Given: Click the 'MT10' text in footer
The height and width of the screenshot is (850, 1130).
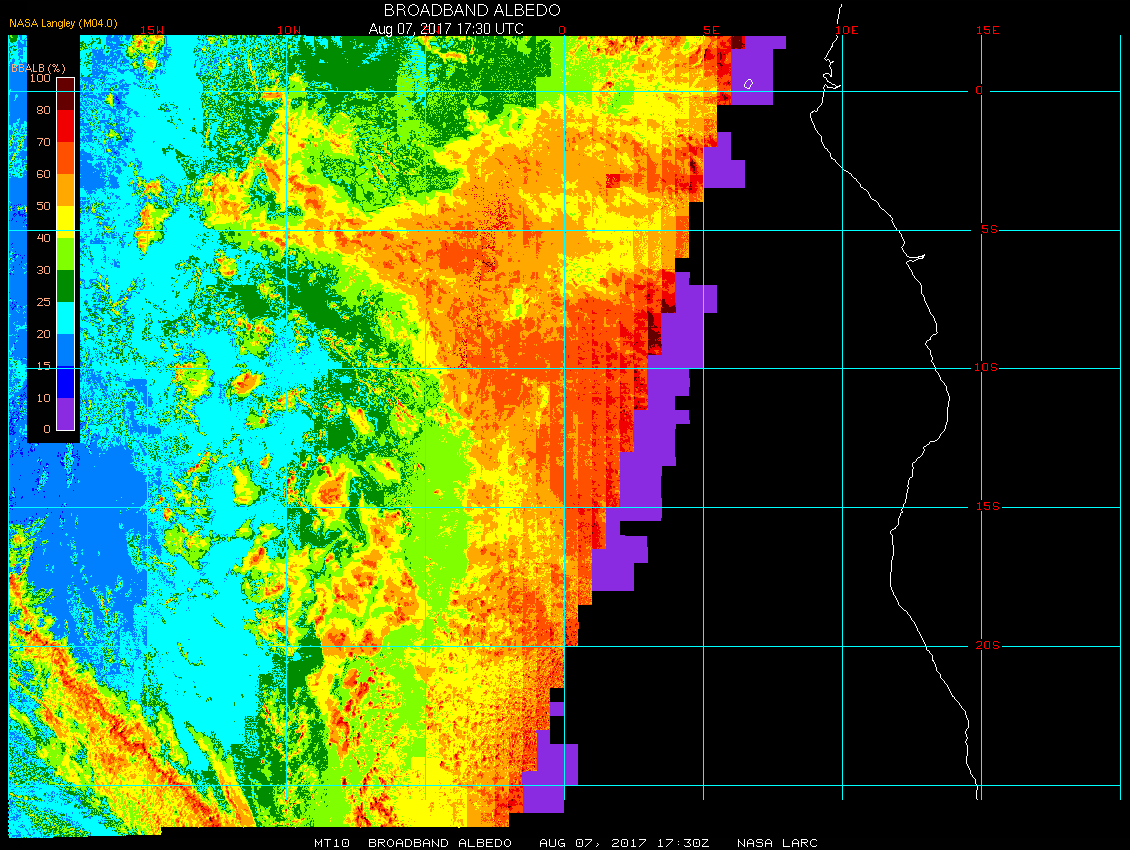Looking at the screenshot, I should click(x=332, y=843).
